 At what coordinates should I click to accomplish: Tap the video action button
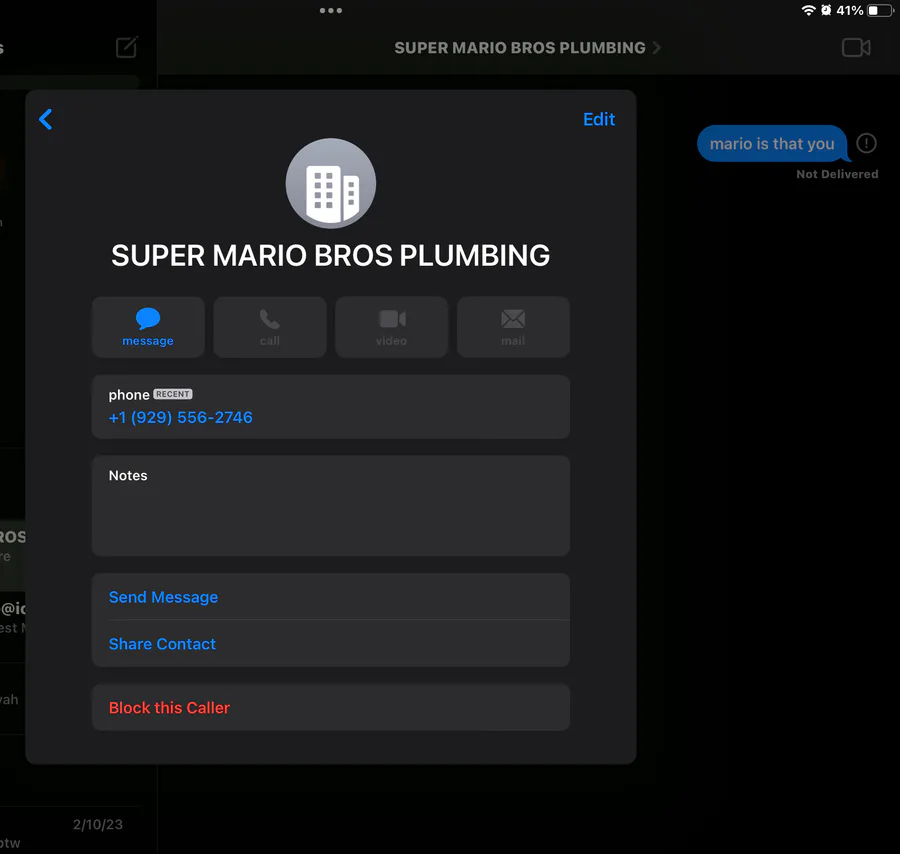point(391,327)
